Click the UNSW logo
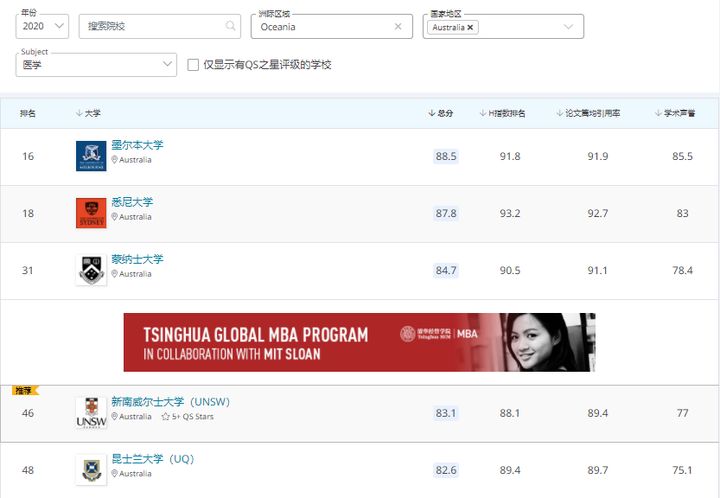This screenshot has width=720, height=498. click(91, 413)
